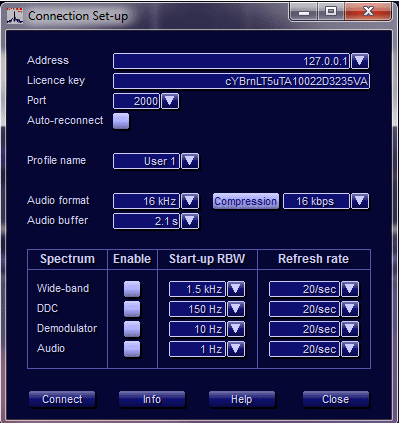The height and width of the screenshot is (423, 399).
Task: Open Audio Refresh rate dropdown
Action: tap(350, 349)
